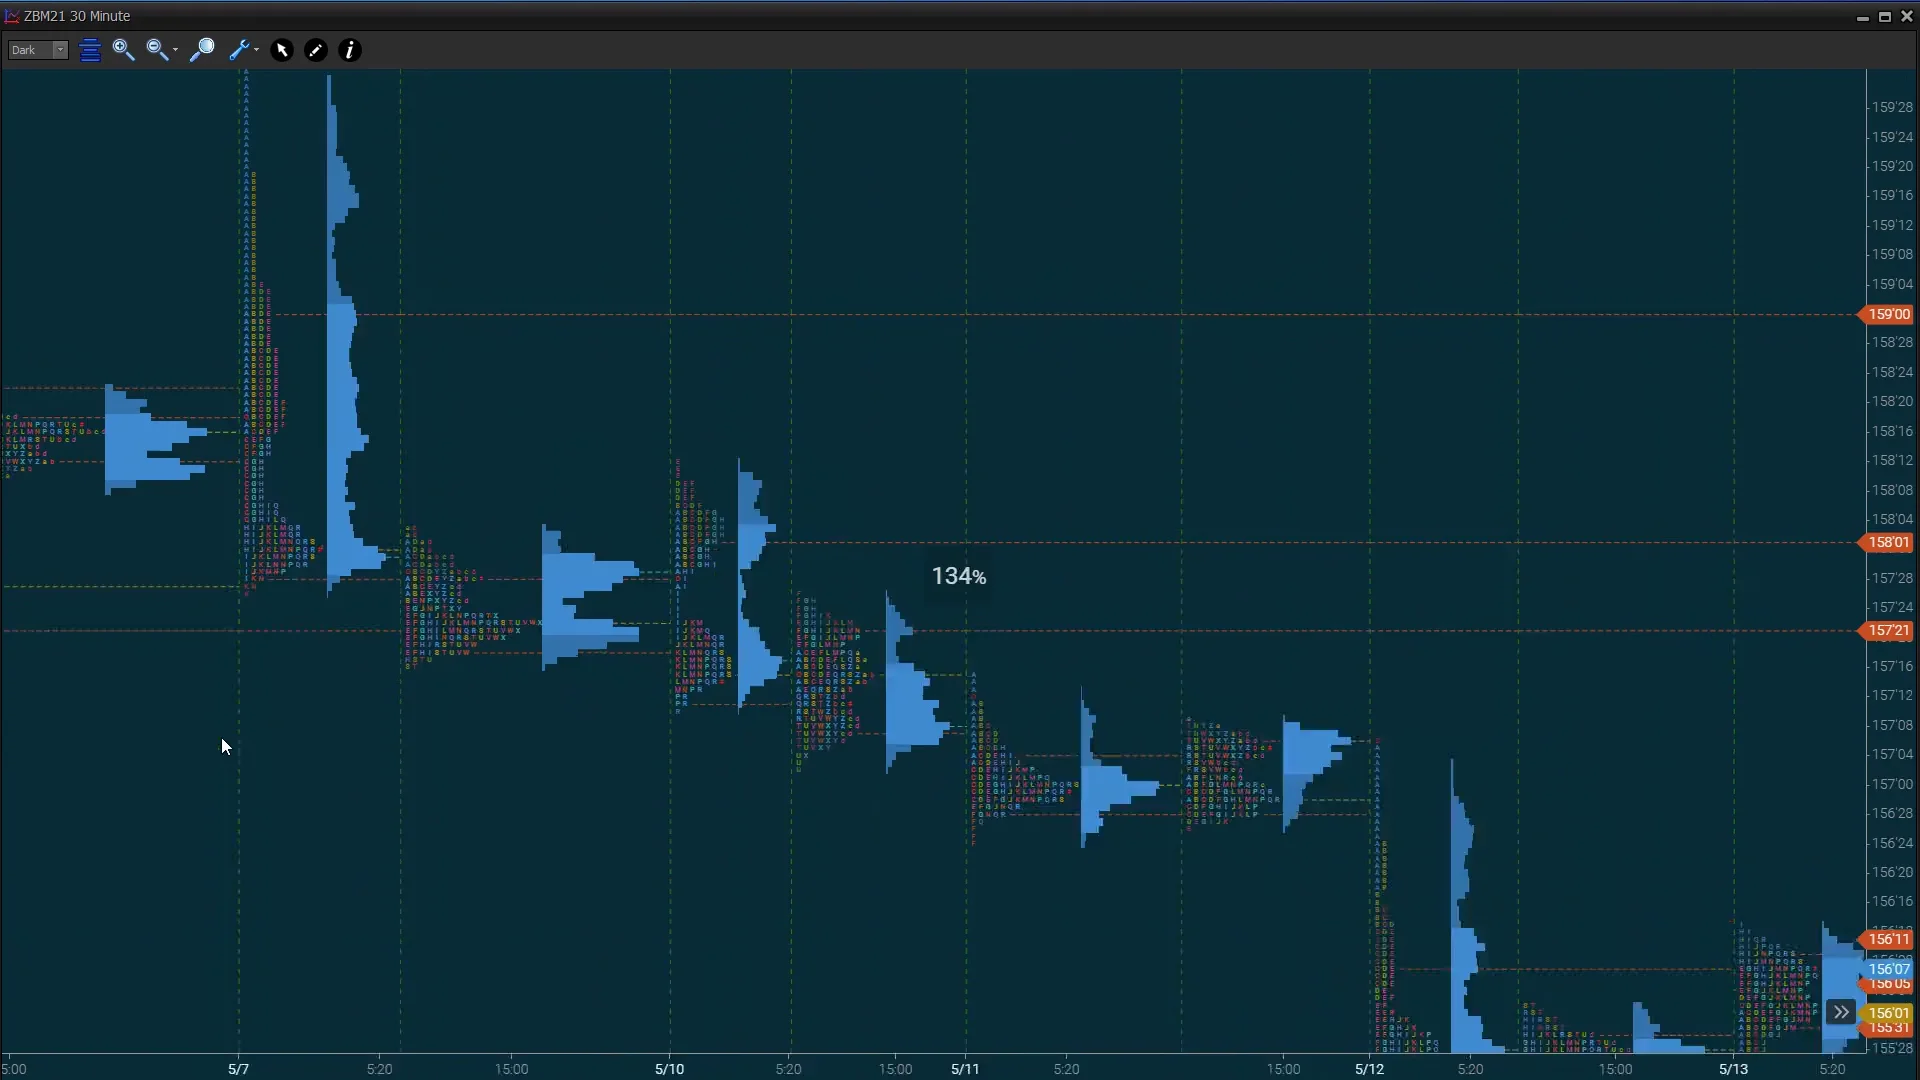
Task: Expand the wrench tool dropdown arrow
Action: pyautogui.click(x=256, y=50)
